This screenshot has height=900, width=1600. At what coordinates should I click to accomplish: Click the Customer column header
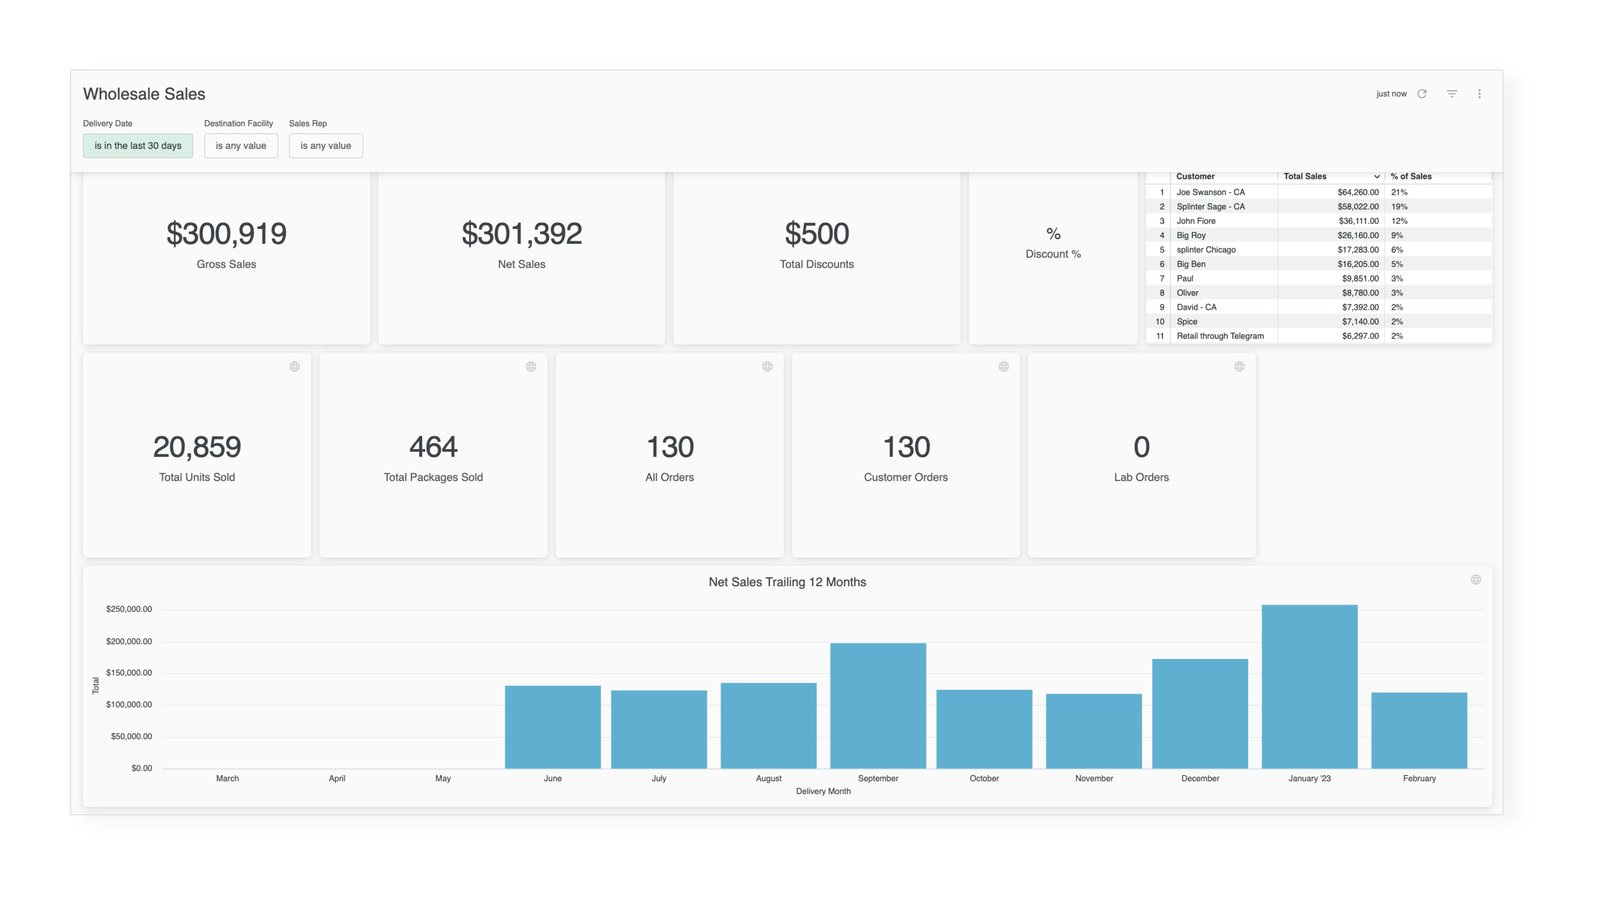click(1196, 176)
